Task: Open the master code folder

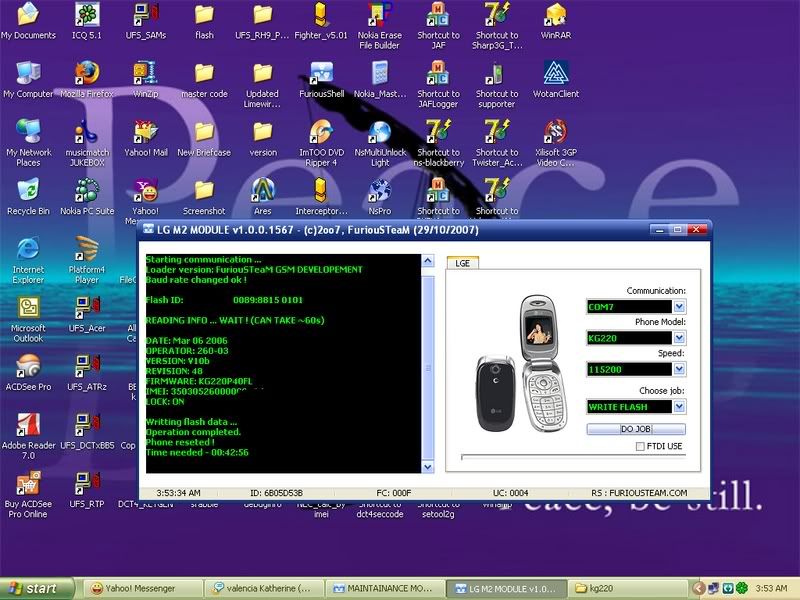Action: 204,80
